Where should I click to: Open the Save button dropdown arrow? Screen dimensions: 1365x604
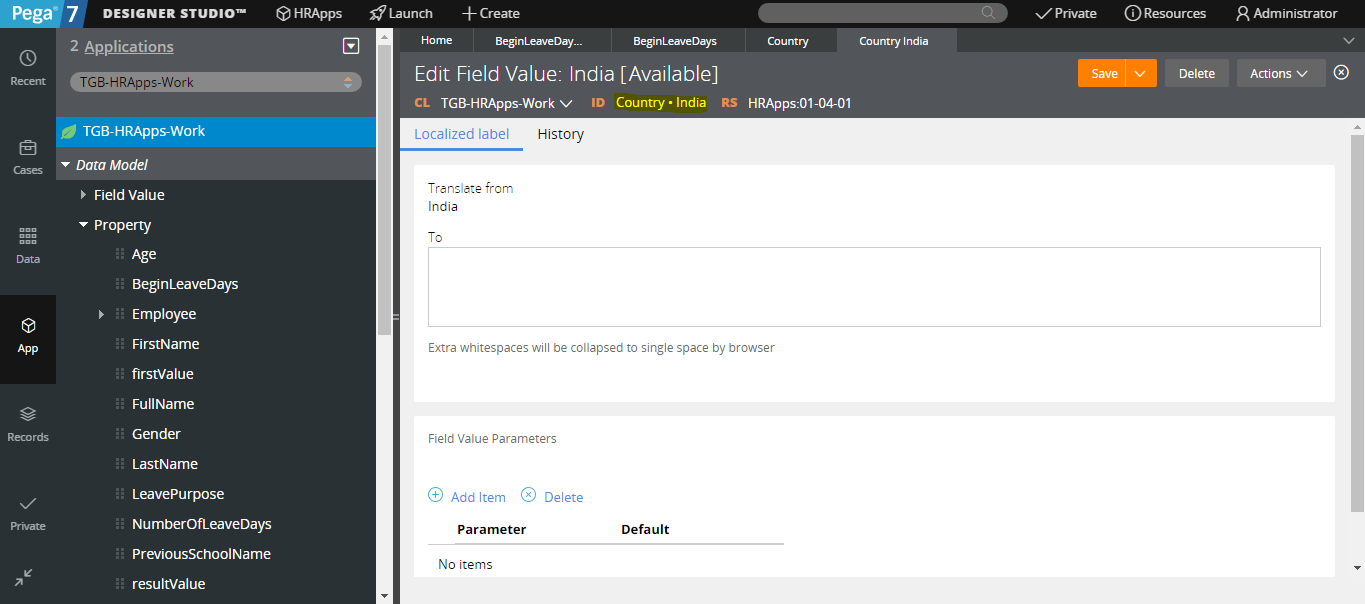click(x=1141, y=73)
